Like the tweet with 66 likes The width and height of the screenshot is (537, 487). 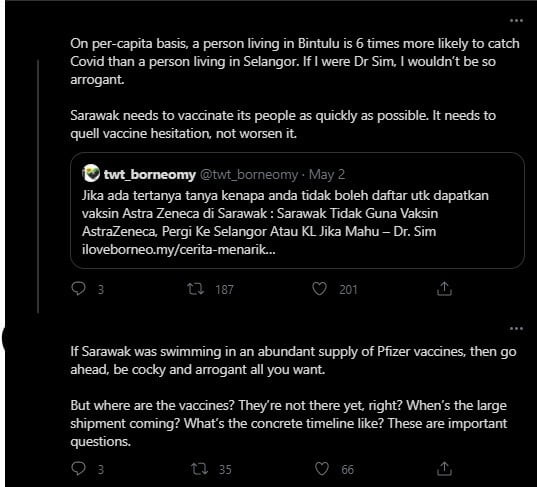[x=322, y=469]
